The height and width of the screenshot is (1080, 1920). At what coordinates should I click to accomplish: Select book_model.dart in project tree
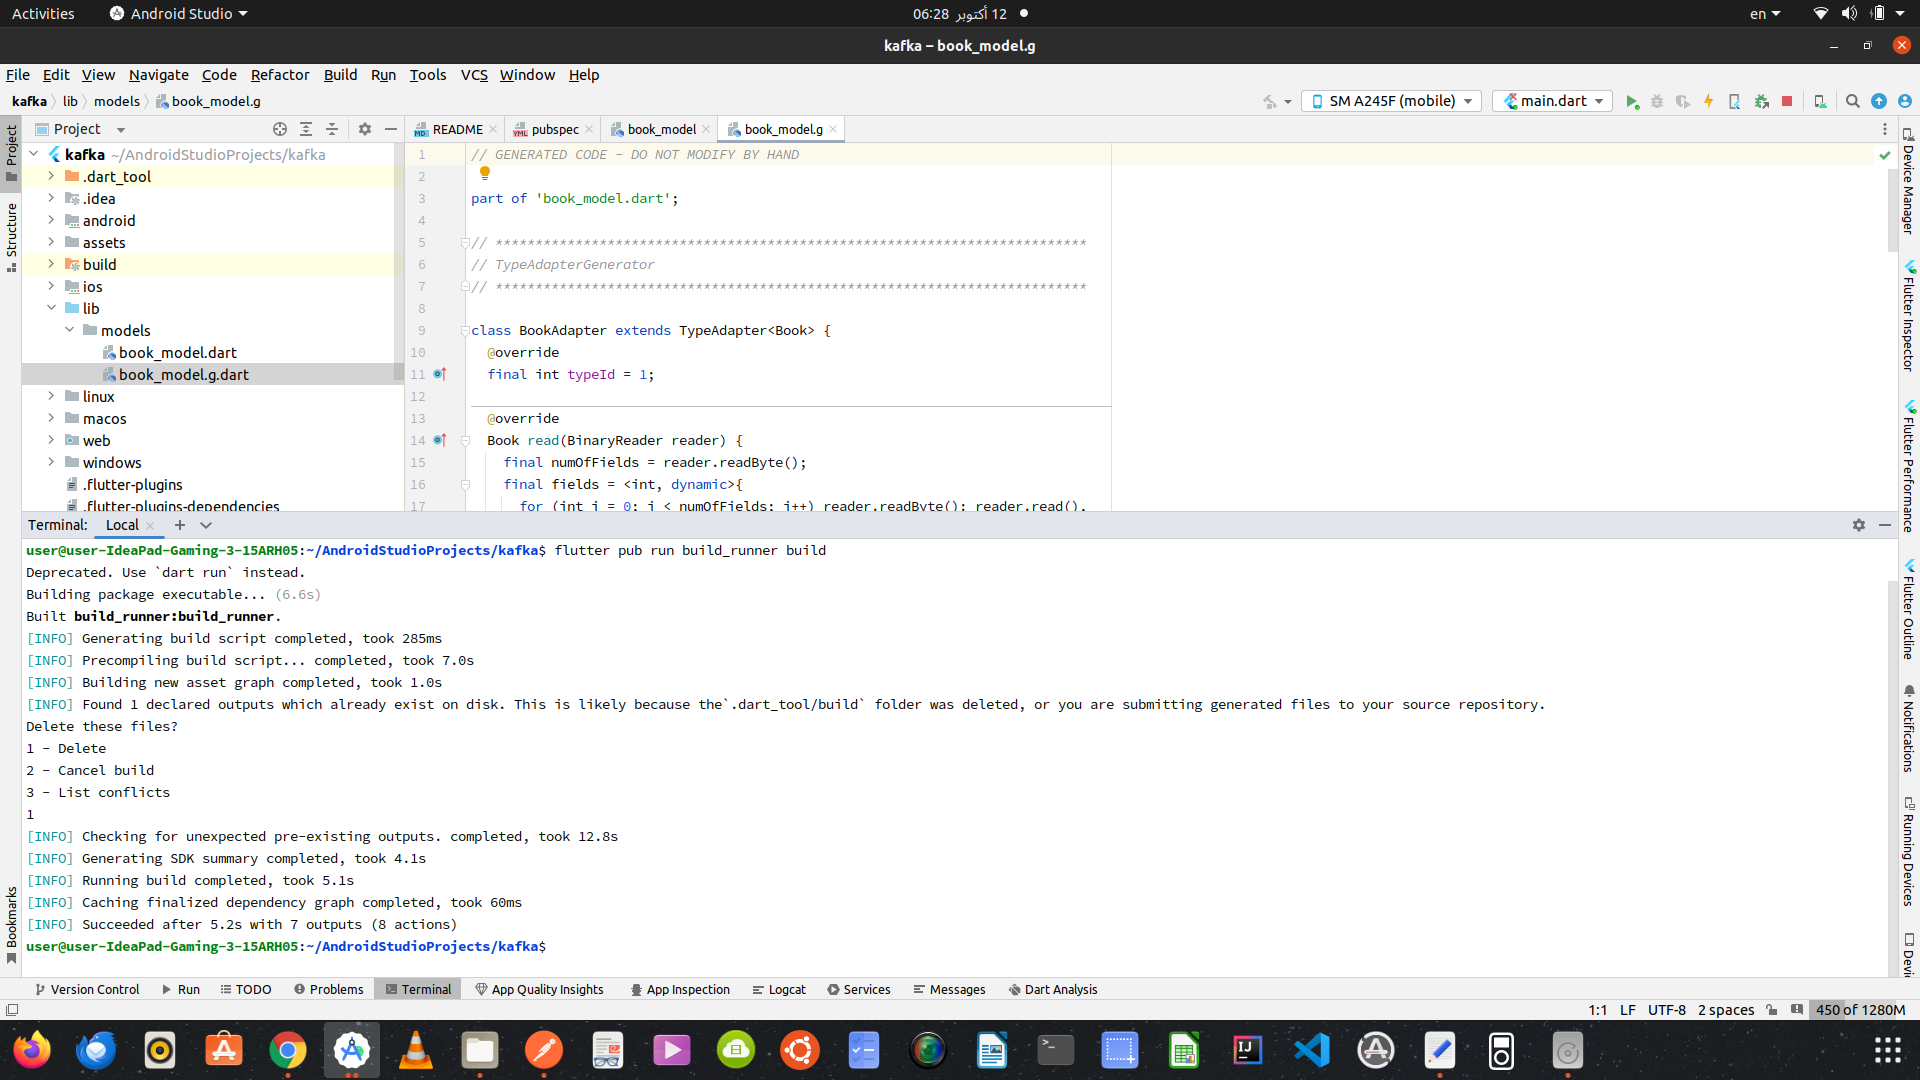[177, 352]
